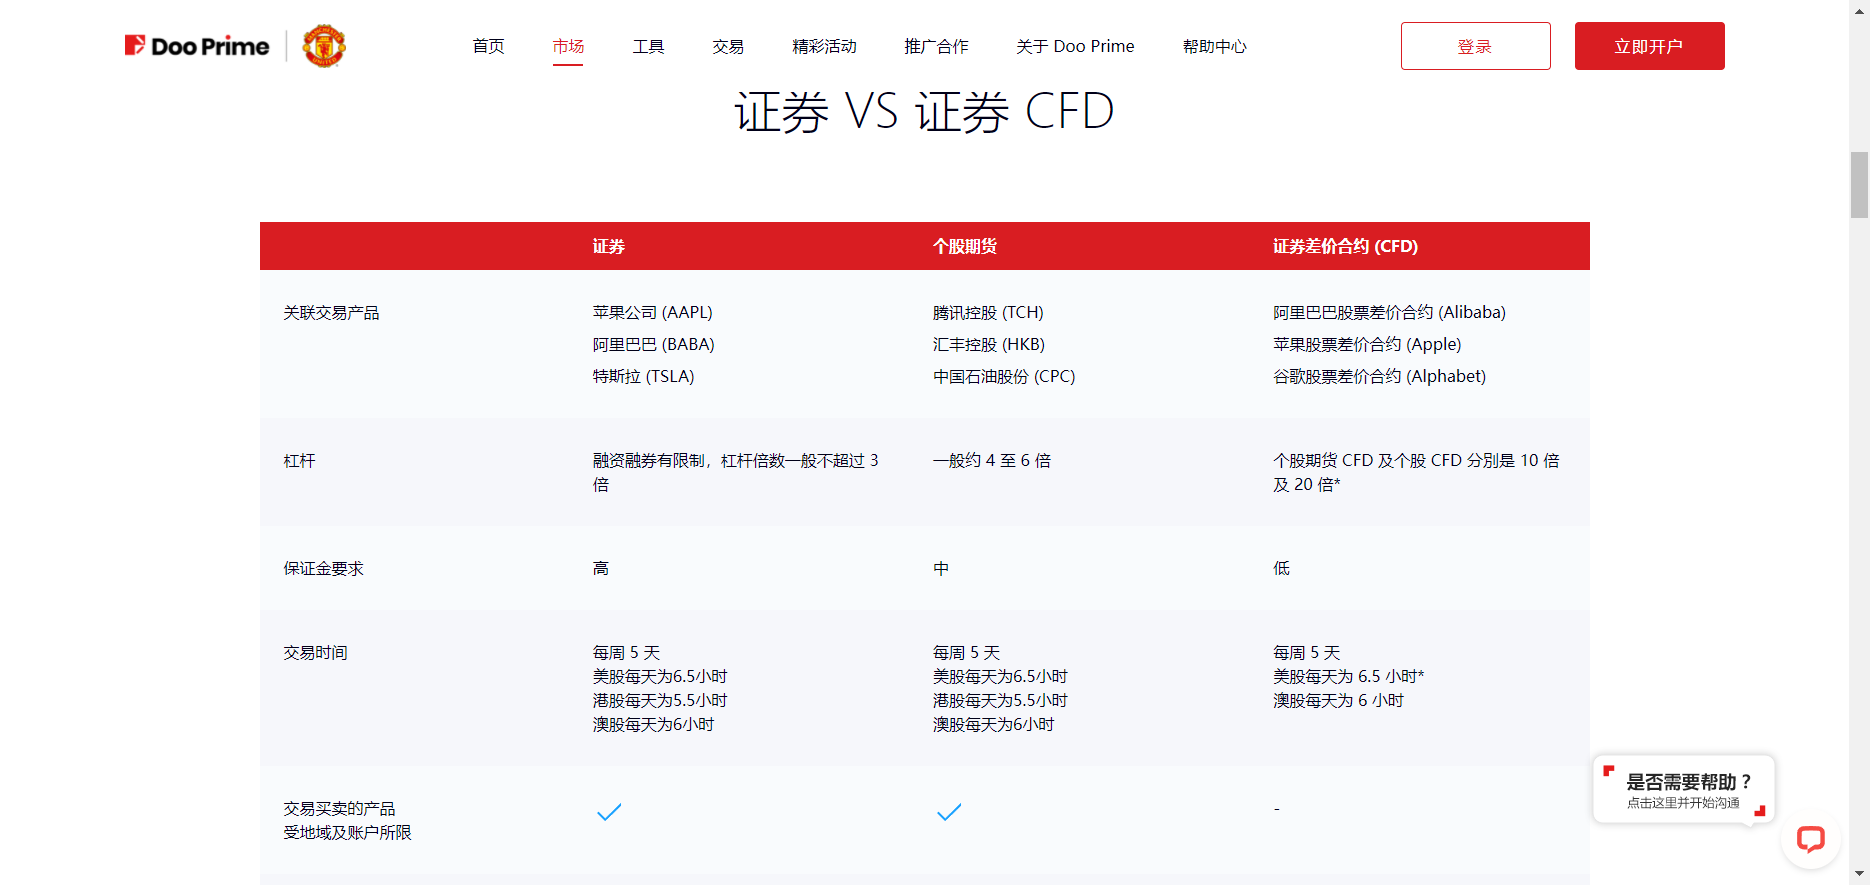
Task: Open the 交易 menu item
Action: click(x=728, y=46)
